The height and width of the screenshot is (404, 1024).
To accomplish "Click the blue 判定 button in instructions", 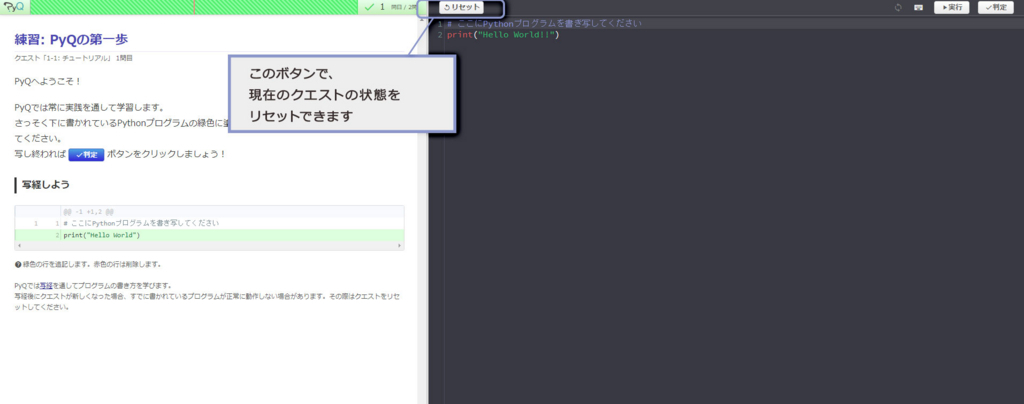I will [86, 155].
